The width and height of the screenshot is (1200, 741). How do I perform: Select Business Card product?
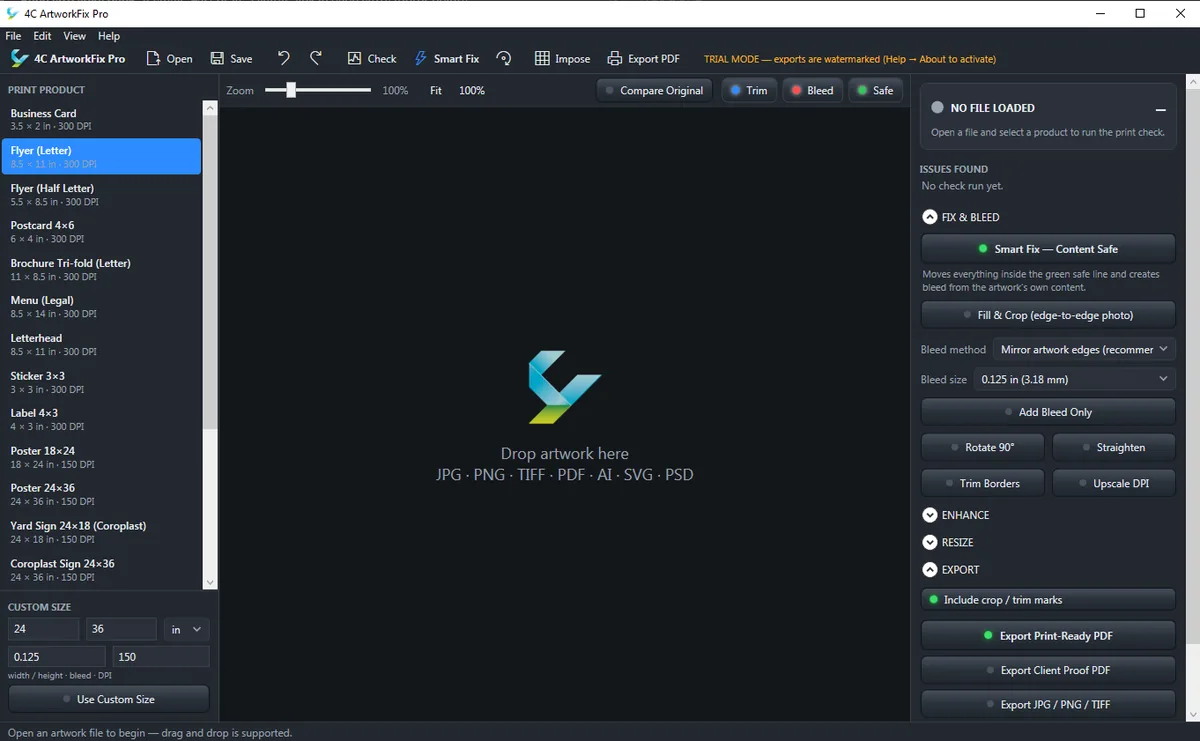tap(101, 119)
